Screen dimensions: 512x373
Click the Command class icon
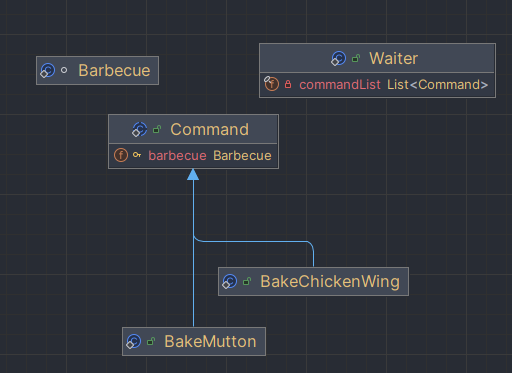(x=140, y=129)
